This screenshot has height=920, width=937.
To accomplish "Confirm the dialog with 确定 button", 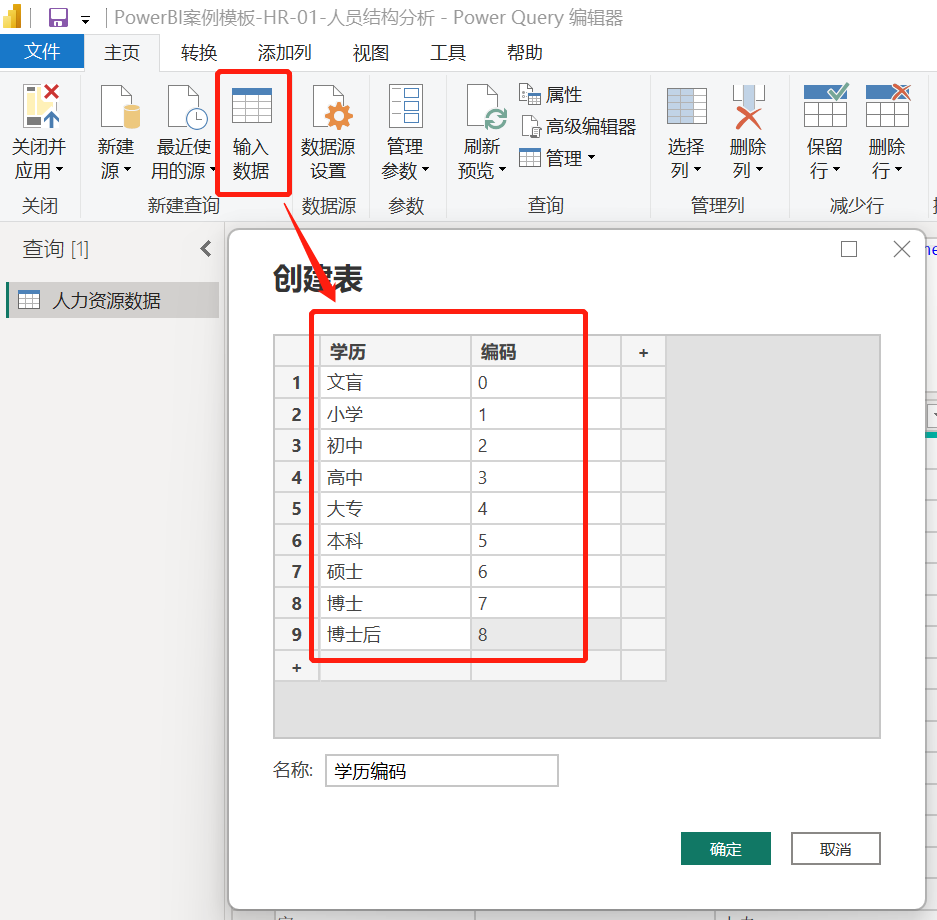I will [x=725, y=848].
